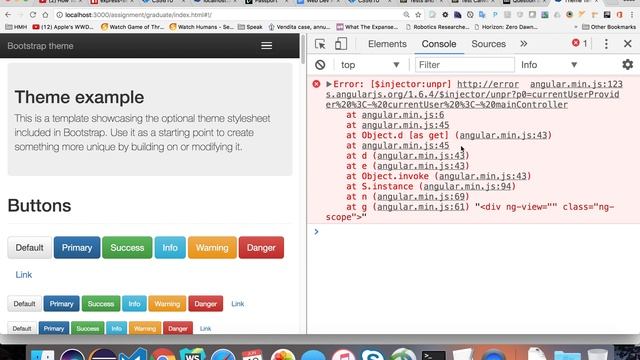Switch to the Elements tab
Image resolution: width=640 pixels, height=360 pixels.
pyautogui.click(x=387, y=44)
